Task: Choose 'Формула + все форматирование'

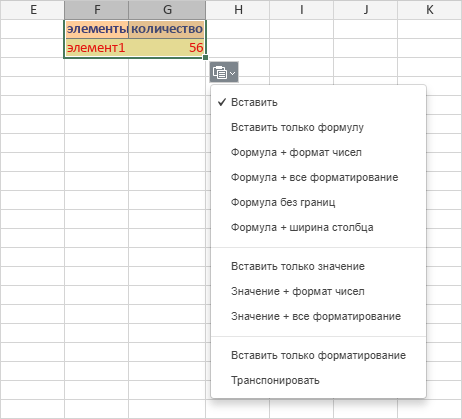Action: pyautogui.click(x=319, y=177)
